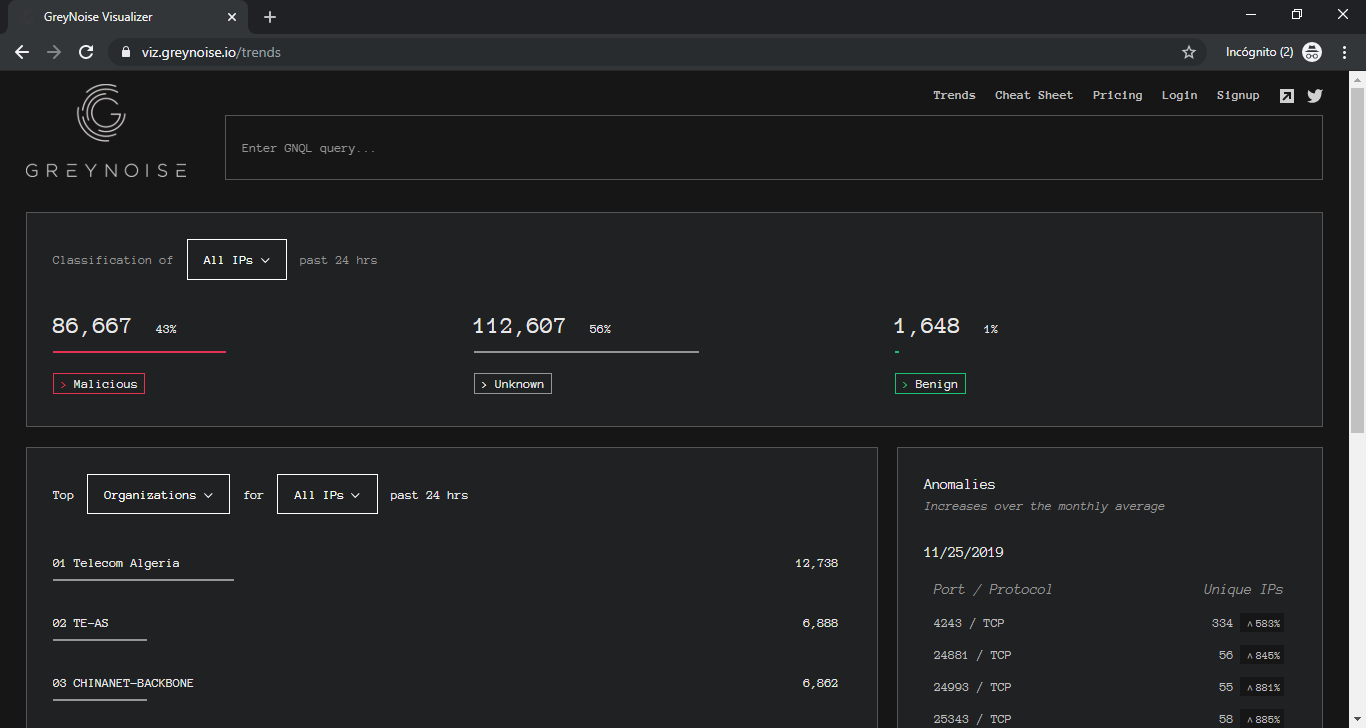Click the 1,648 benign count

pos(927,326)
